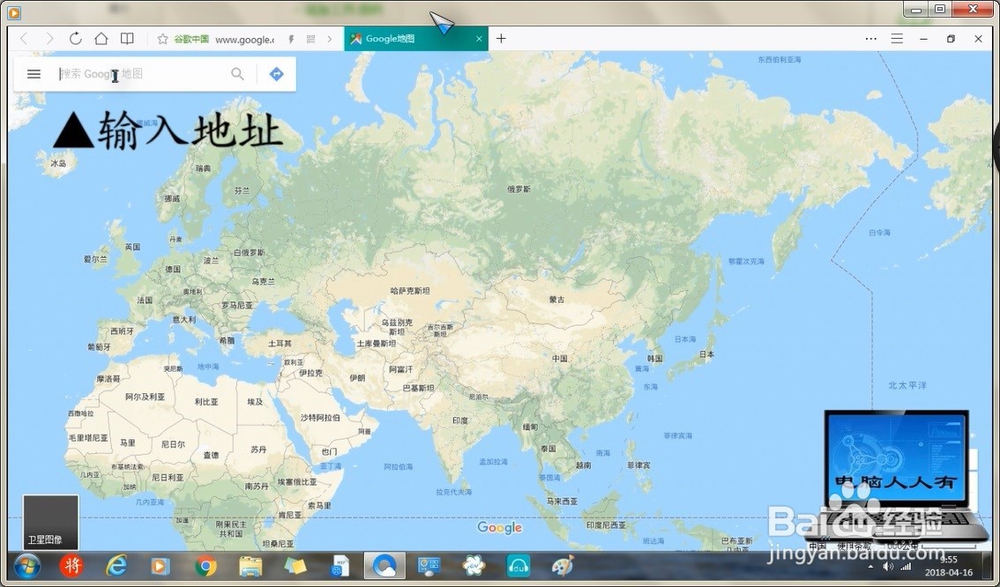This screenshot has height=587, width=1000.
Task: Click the 印度尼西亚 label on the map
Action: coord(606,525)
